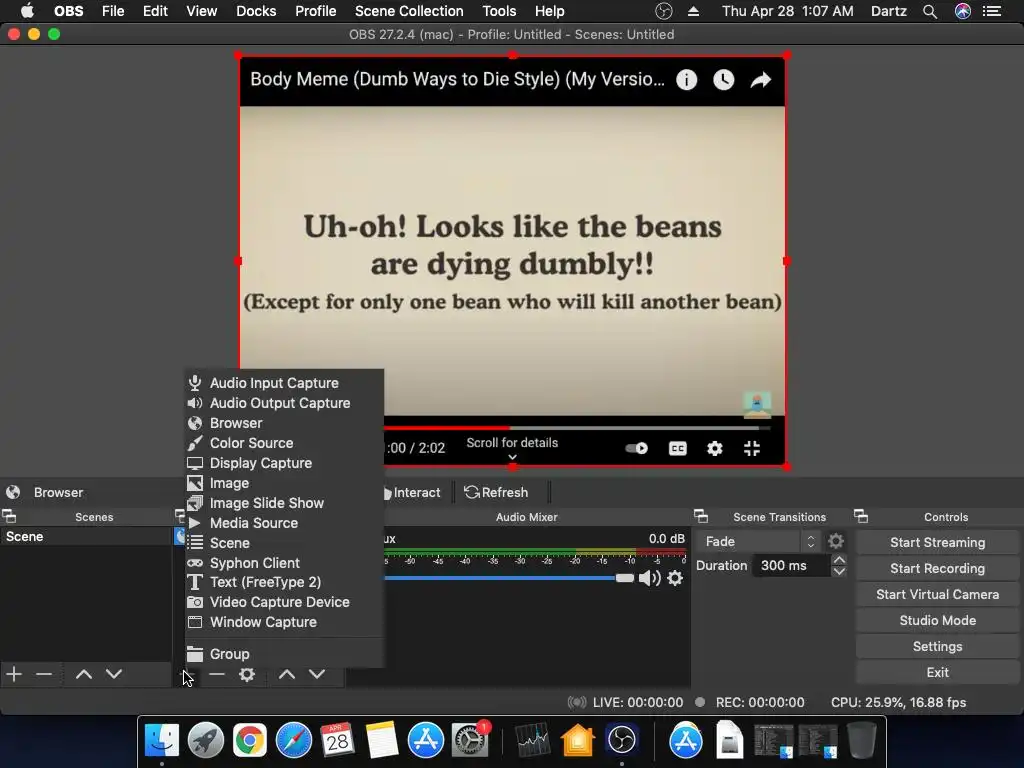Open Spotlight search in menu bar
This screenshot has height=768, width=1024.
[930, 11]
